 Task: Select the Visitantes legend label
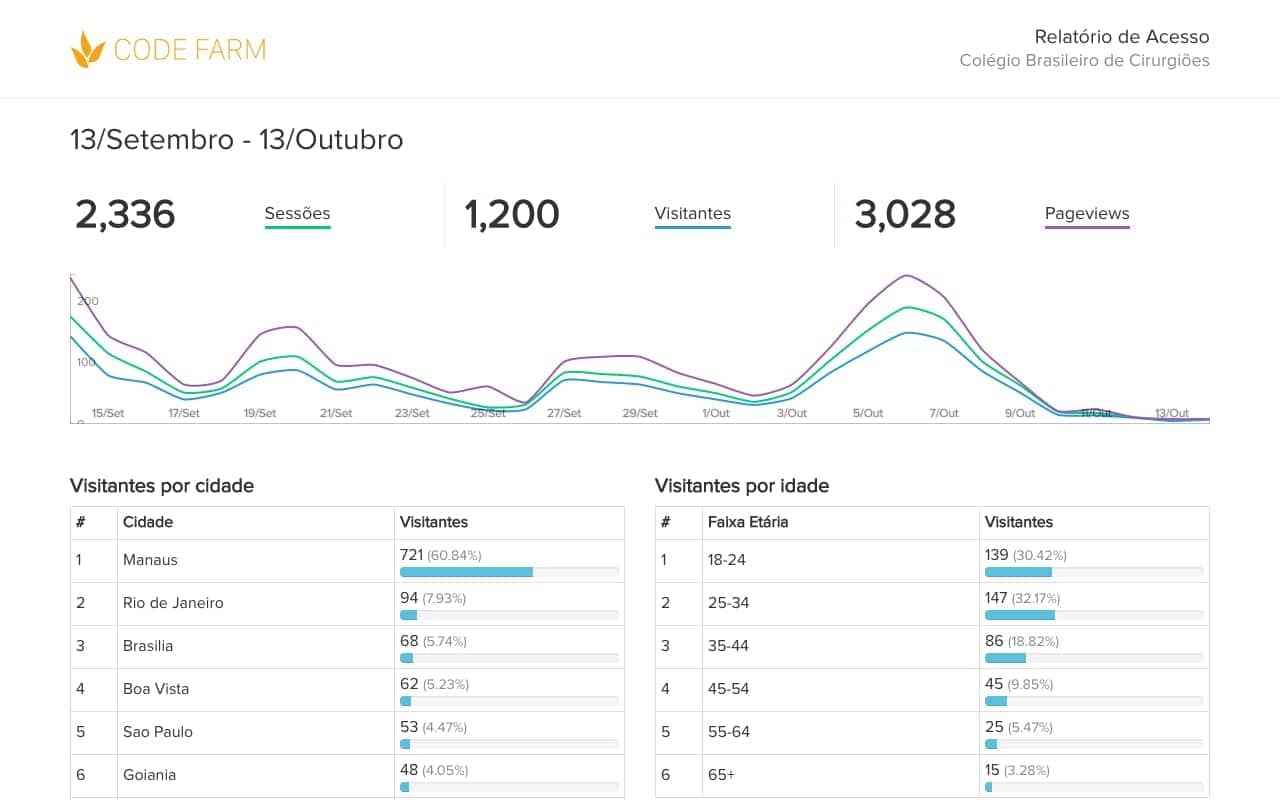tap(692, 213)
